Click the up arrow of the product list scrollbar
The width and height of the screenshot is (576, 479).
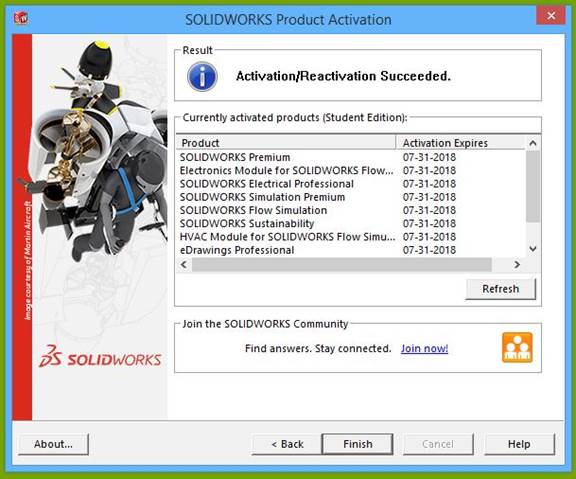point(533,143)
